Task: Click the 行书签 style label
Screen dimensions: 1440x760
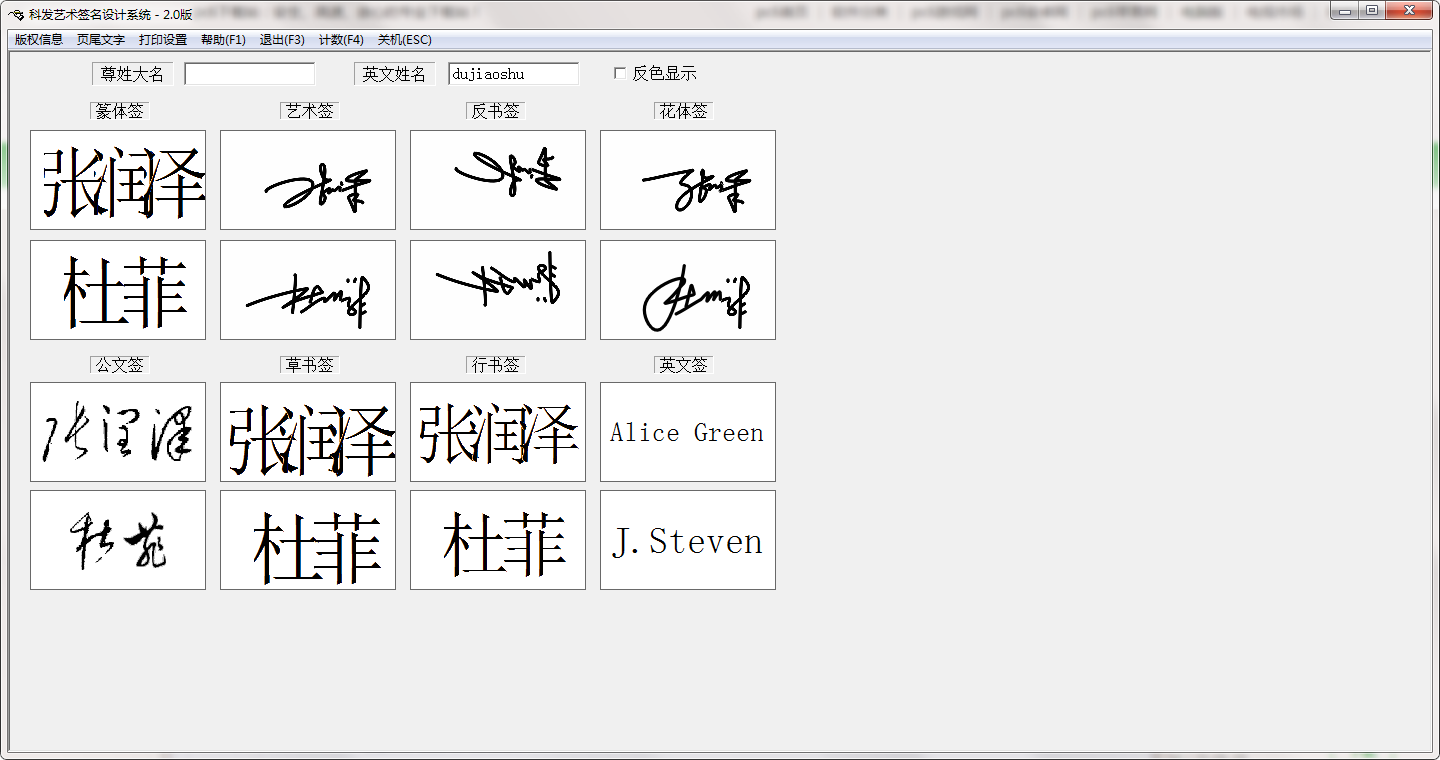Action: (495, 364)
